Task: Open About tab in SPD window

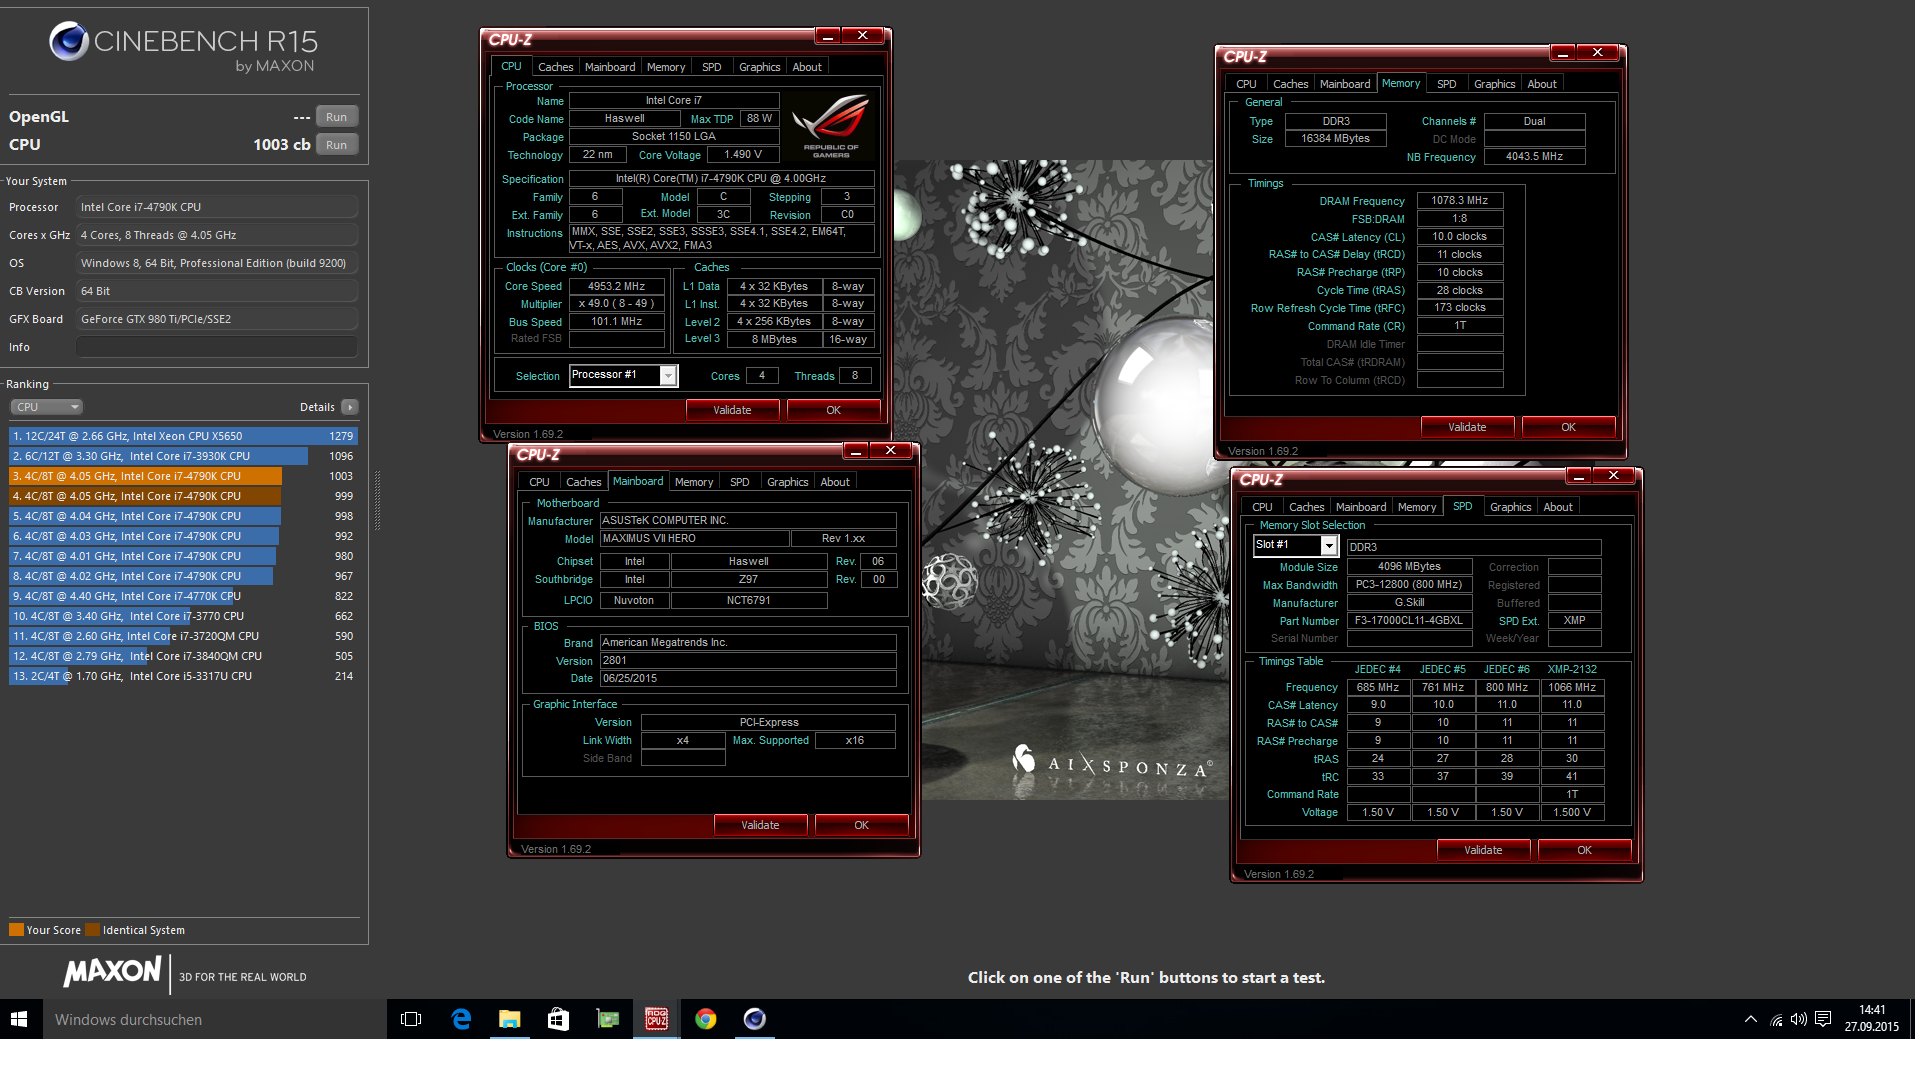Action: 1558,507
